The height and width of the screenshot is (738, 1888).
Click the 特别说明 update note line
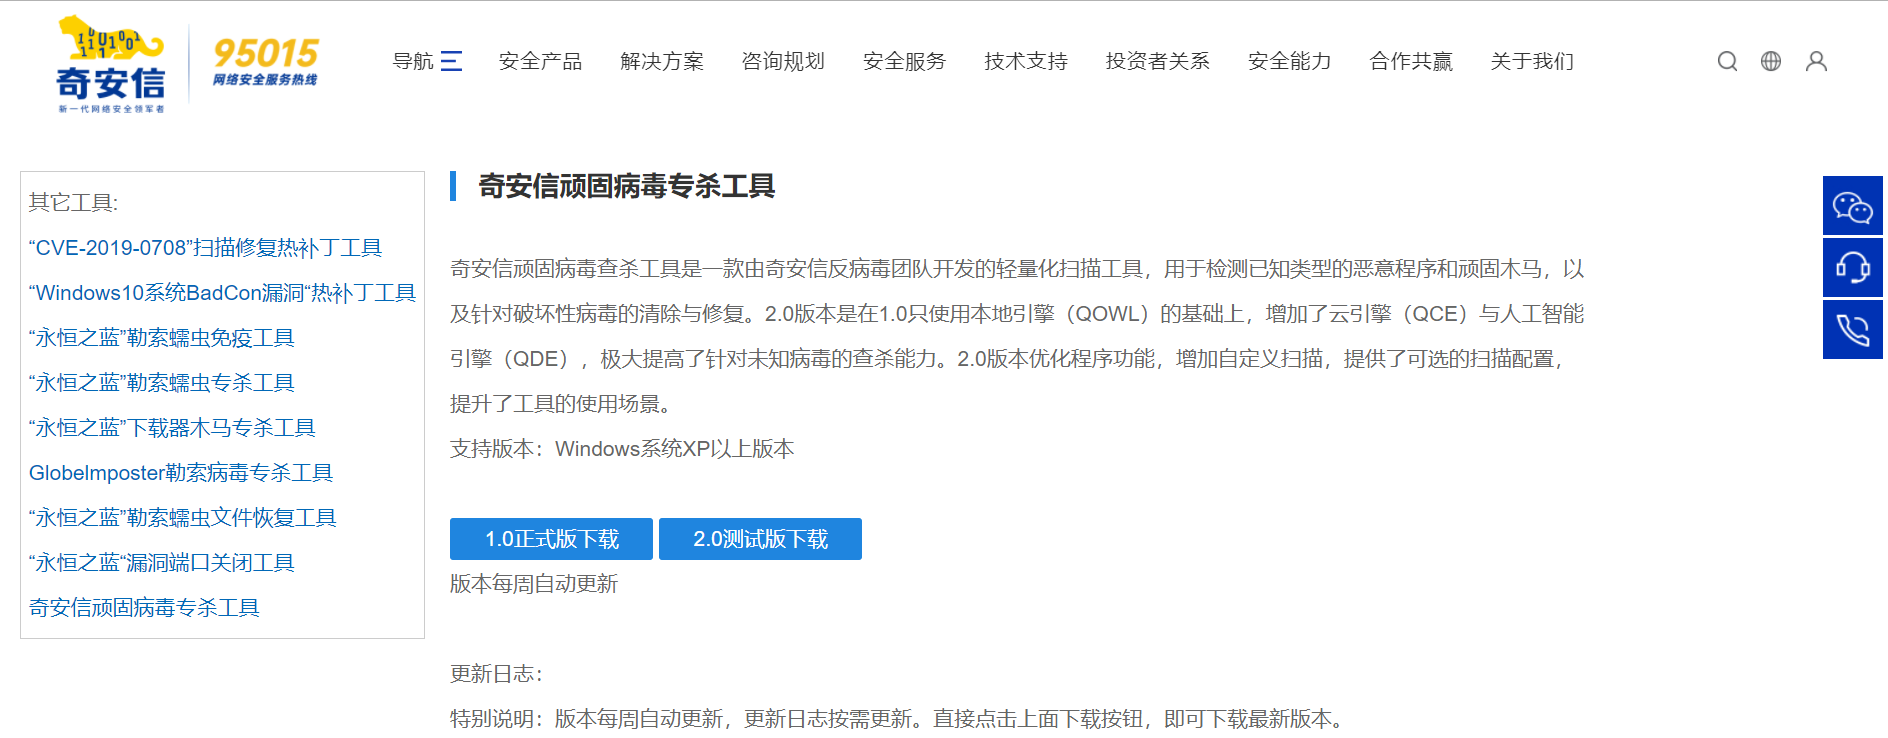[x=899, y=719]
